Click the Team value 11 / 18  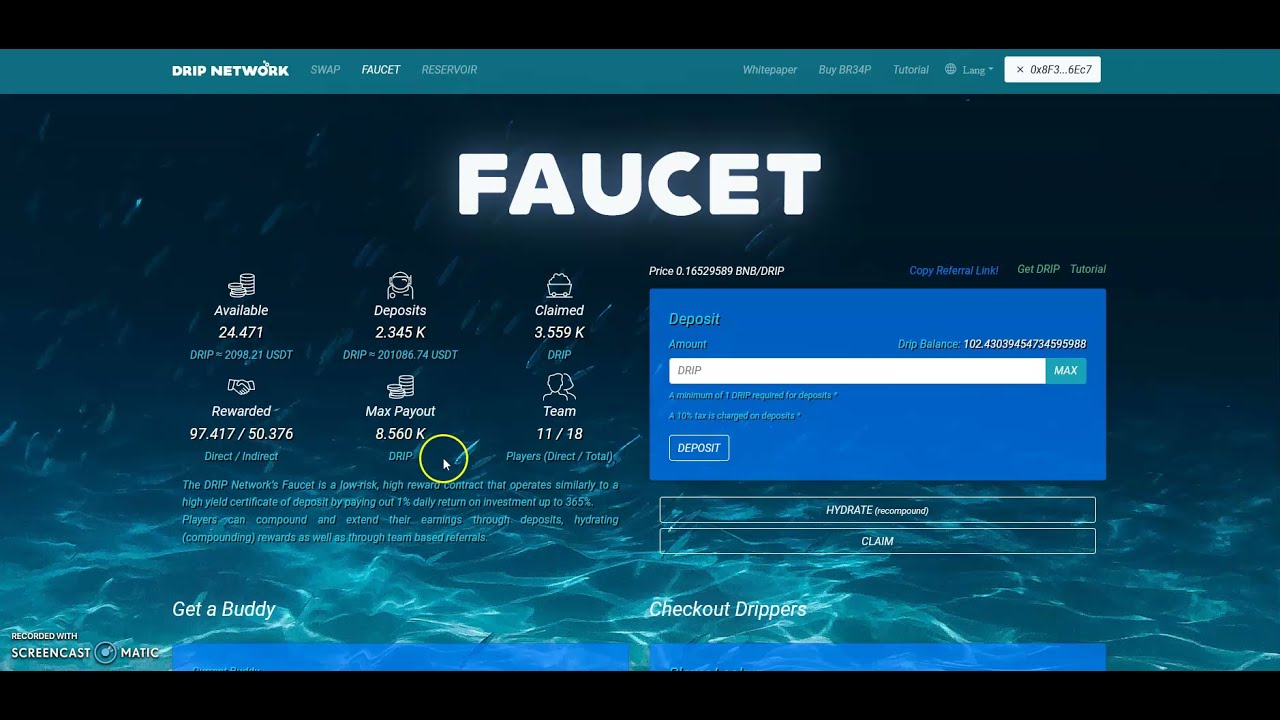coord(559,434)
